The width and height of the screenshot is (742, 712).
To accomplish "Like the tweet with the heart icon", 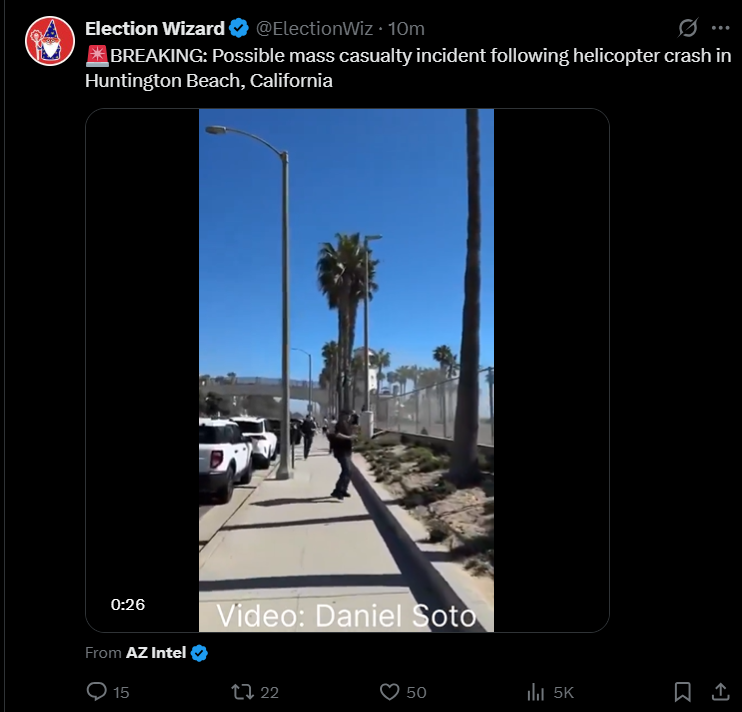I will 389,692.
